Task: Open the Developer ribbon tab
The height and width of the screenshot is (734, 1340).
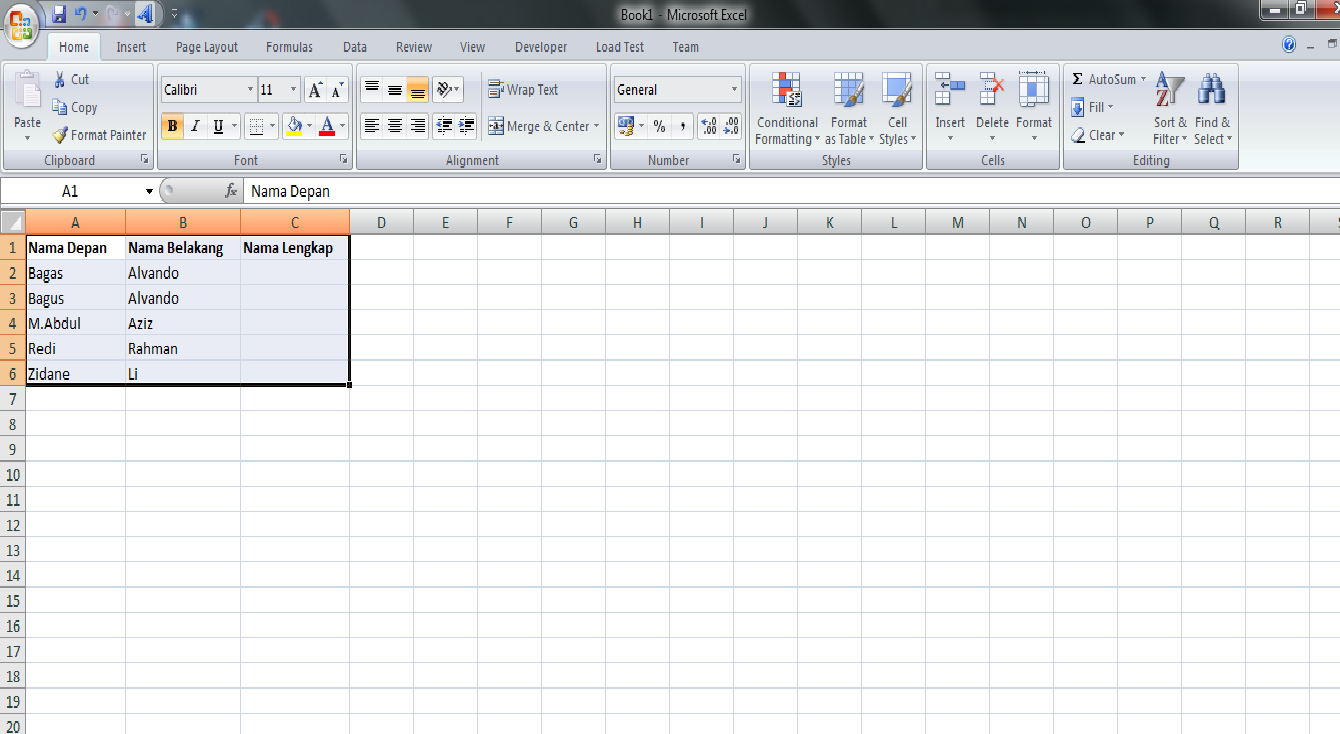Action: click(541, 47)
